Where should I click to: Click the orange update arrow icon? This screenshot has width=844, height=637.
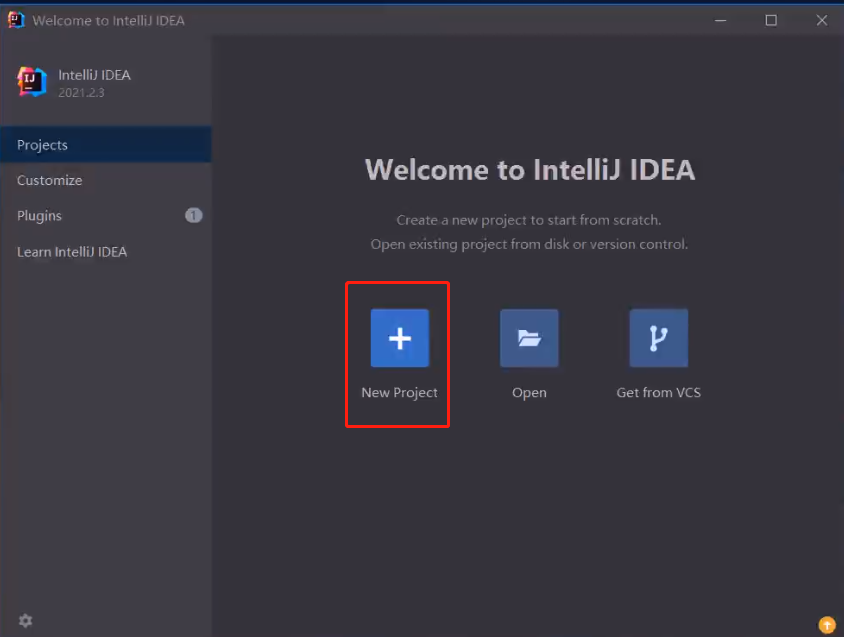tap(827, 625)
